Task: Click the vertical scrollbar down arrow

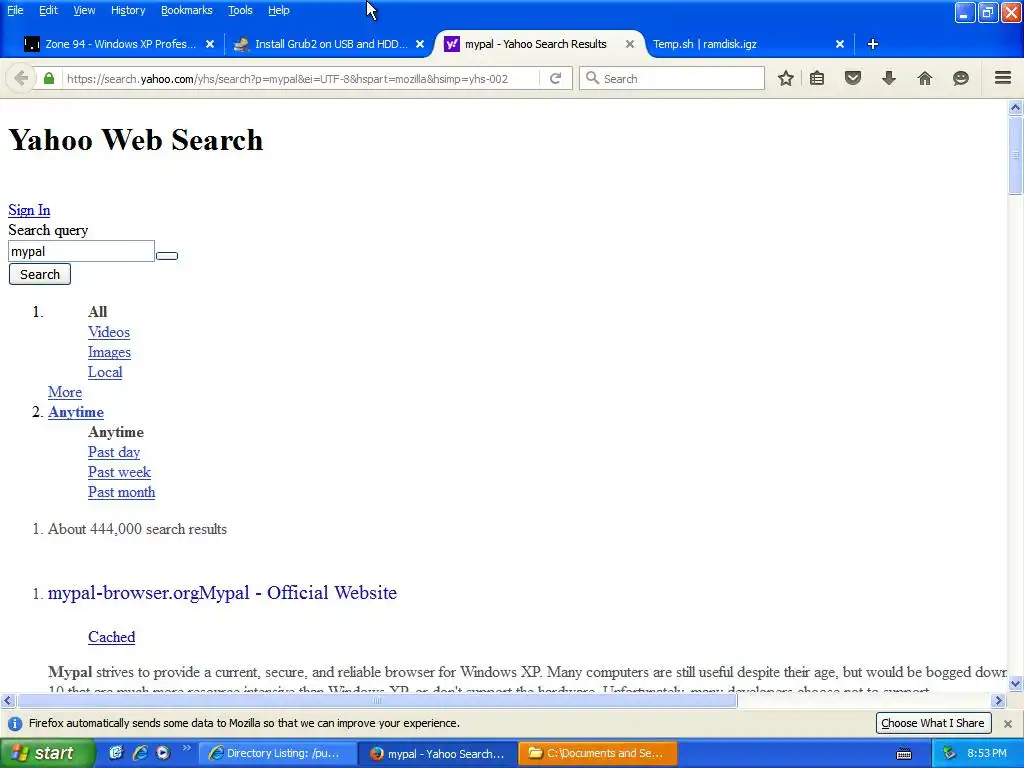Action: [x=1015, y=684]
